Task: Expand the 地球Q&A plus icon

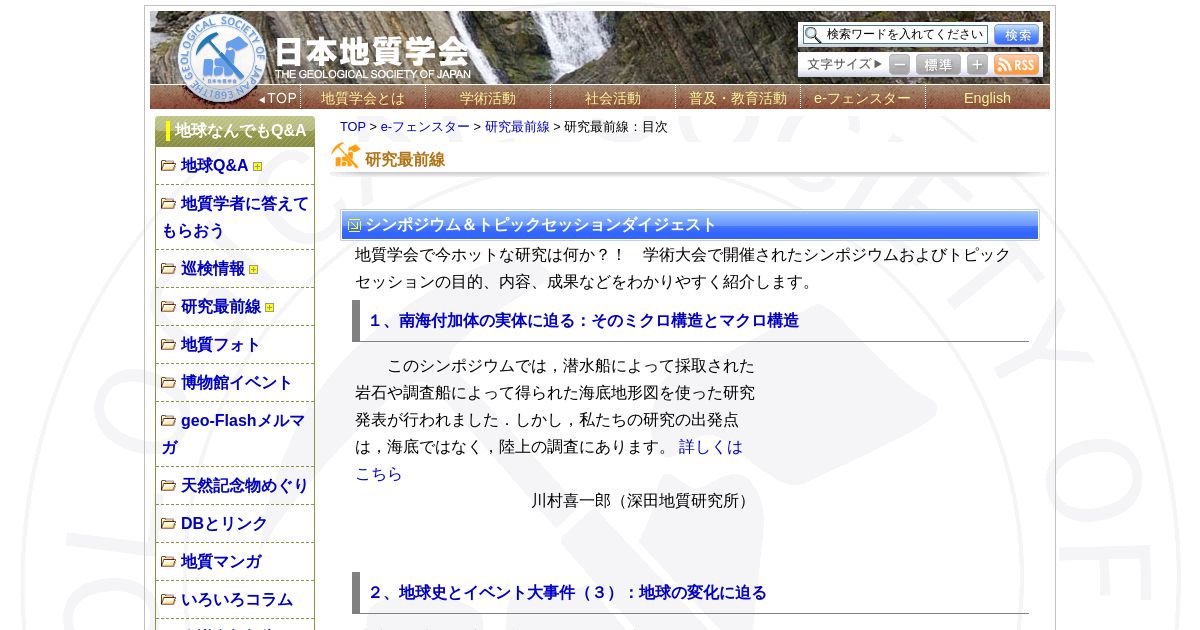Action: point(258,167)
